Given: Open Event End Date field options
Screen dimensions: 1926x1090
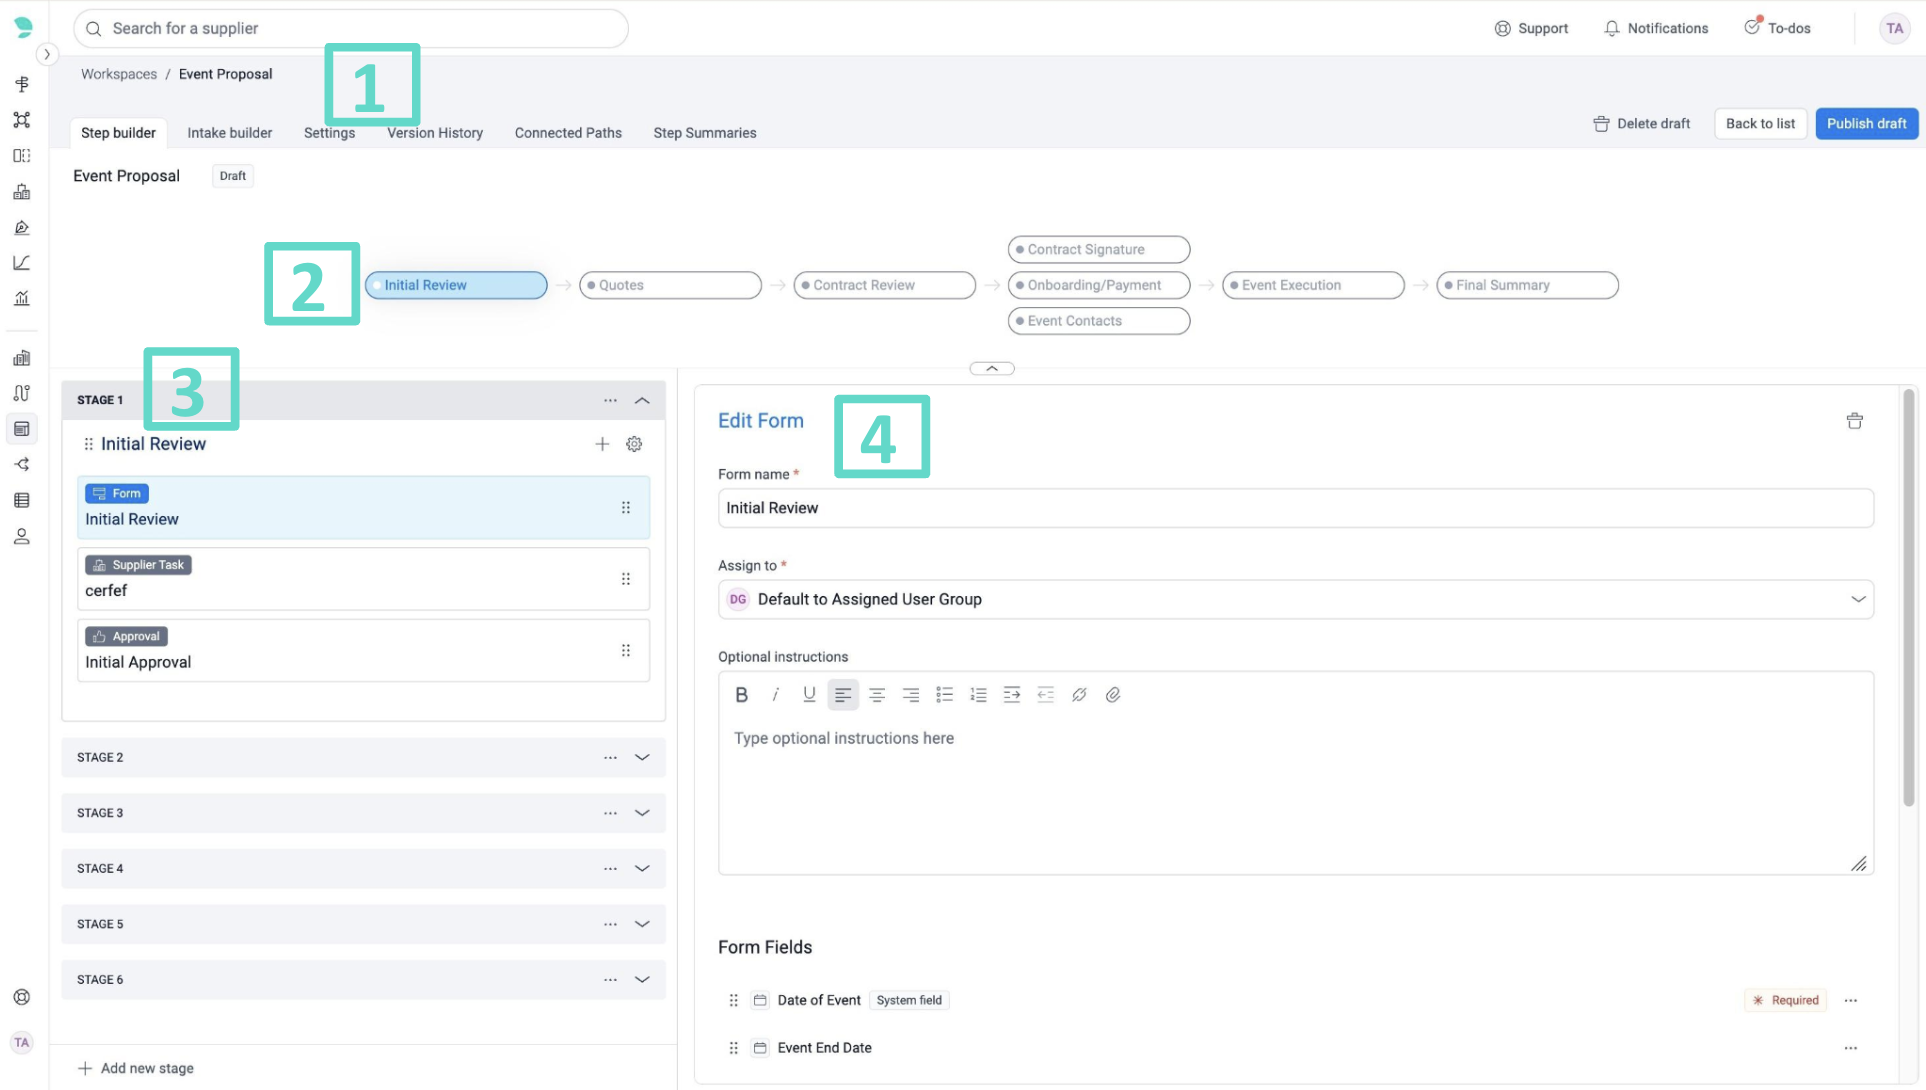Looking at the screenshot, I should click(x=1851, y=1048).
